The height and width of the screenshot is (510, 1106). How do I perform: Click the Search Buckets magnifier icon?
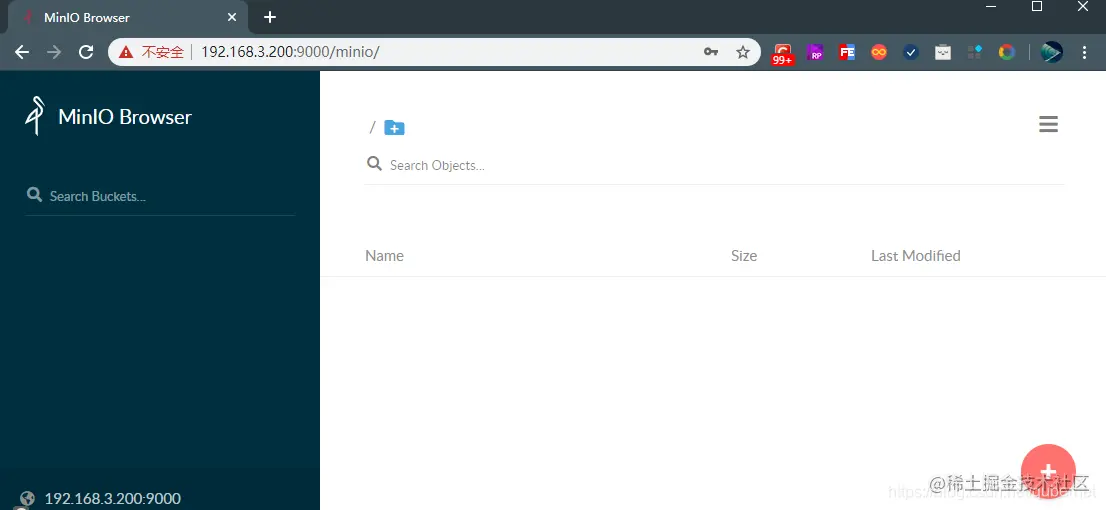point(34,194)
